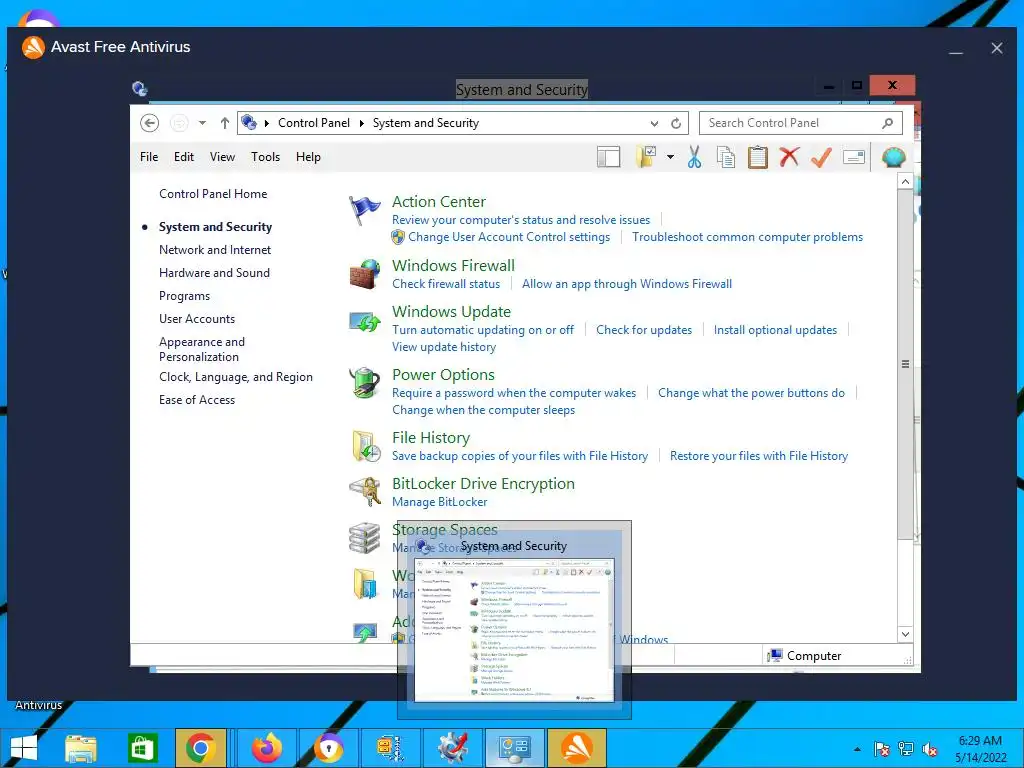Expand the arrow after Control Panel breadcrumb
Image resolution: width=1024 pixels, height=768 pixels.
[x=362, y=123]
